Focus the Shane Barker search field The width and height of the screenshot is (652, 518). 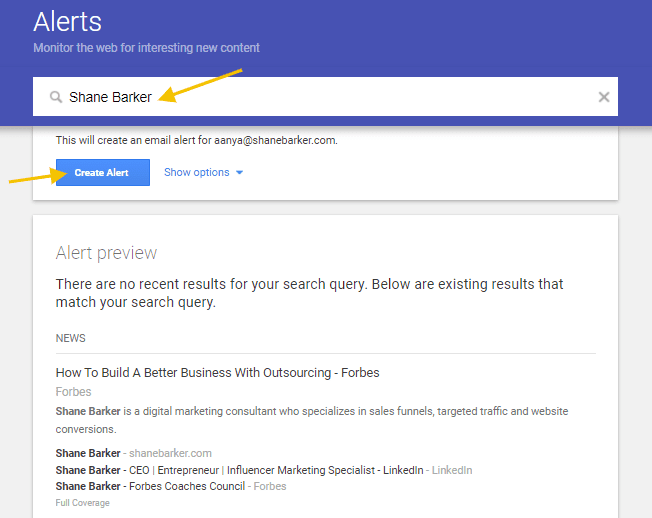pos(330,97)
